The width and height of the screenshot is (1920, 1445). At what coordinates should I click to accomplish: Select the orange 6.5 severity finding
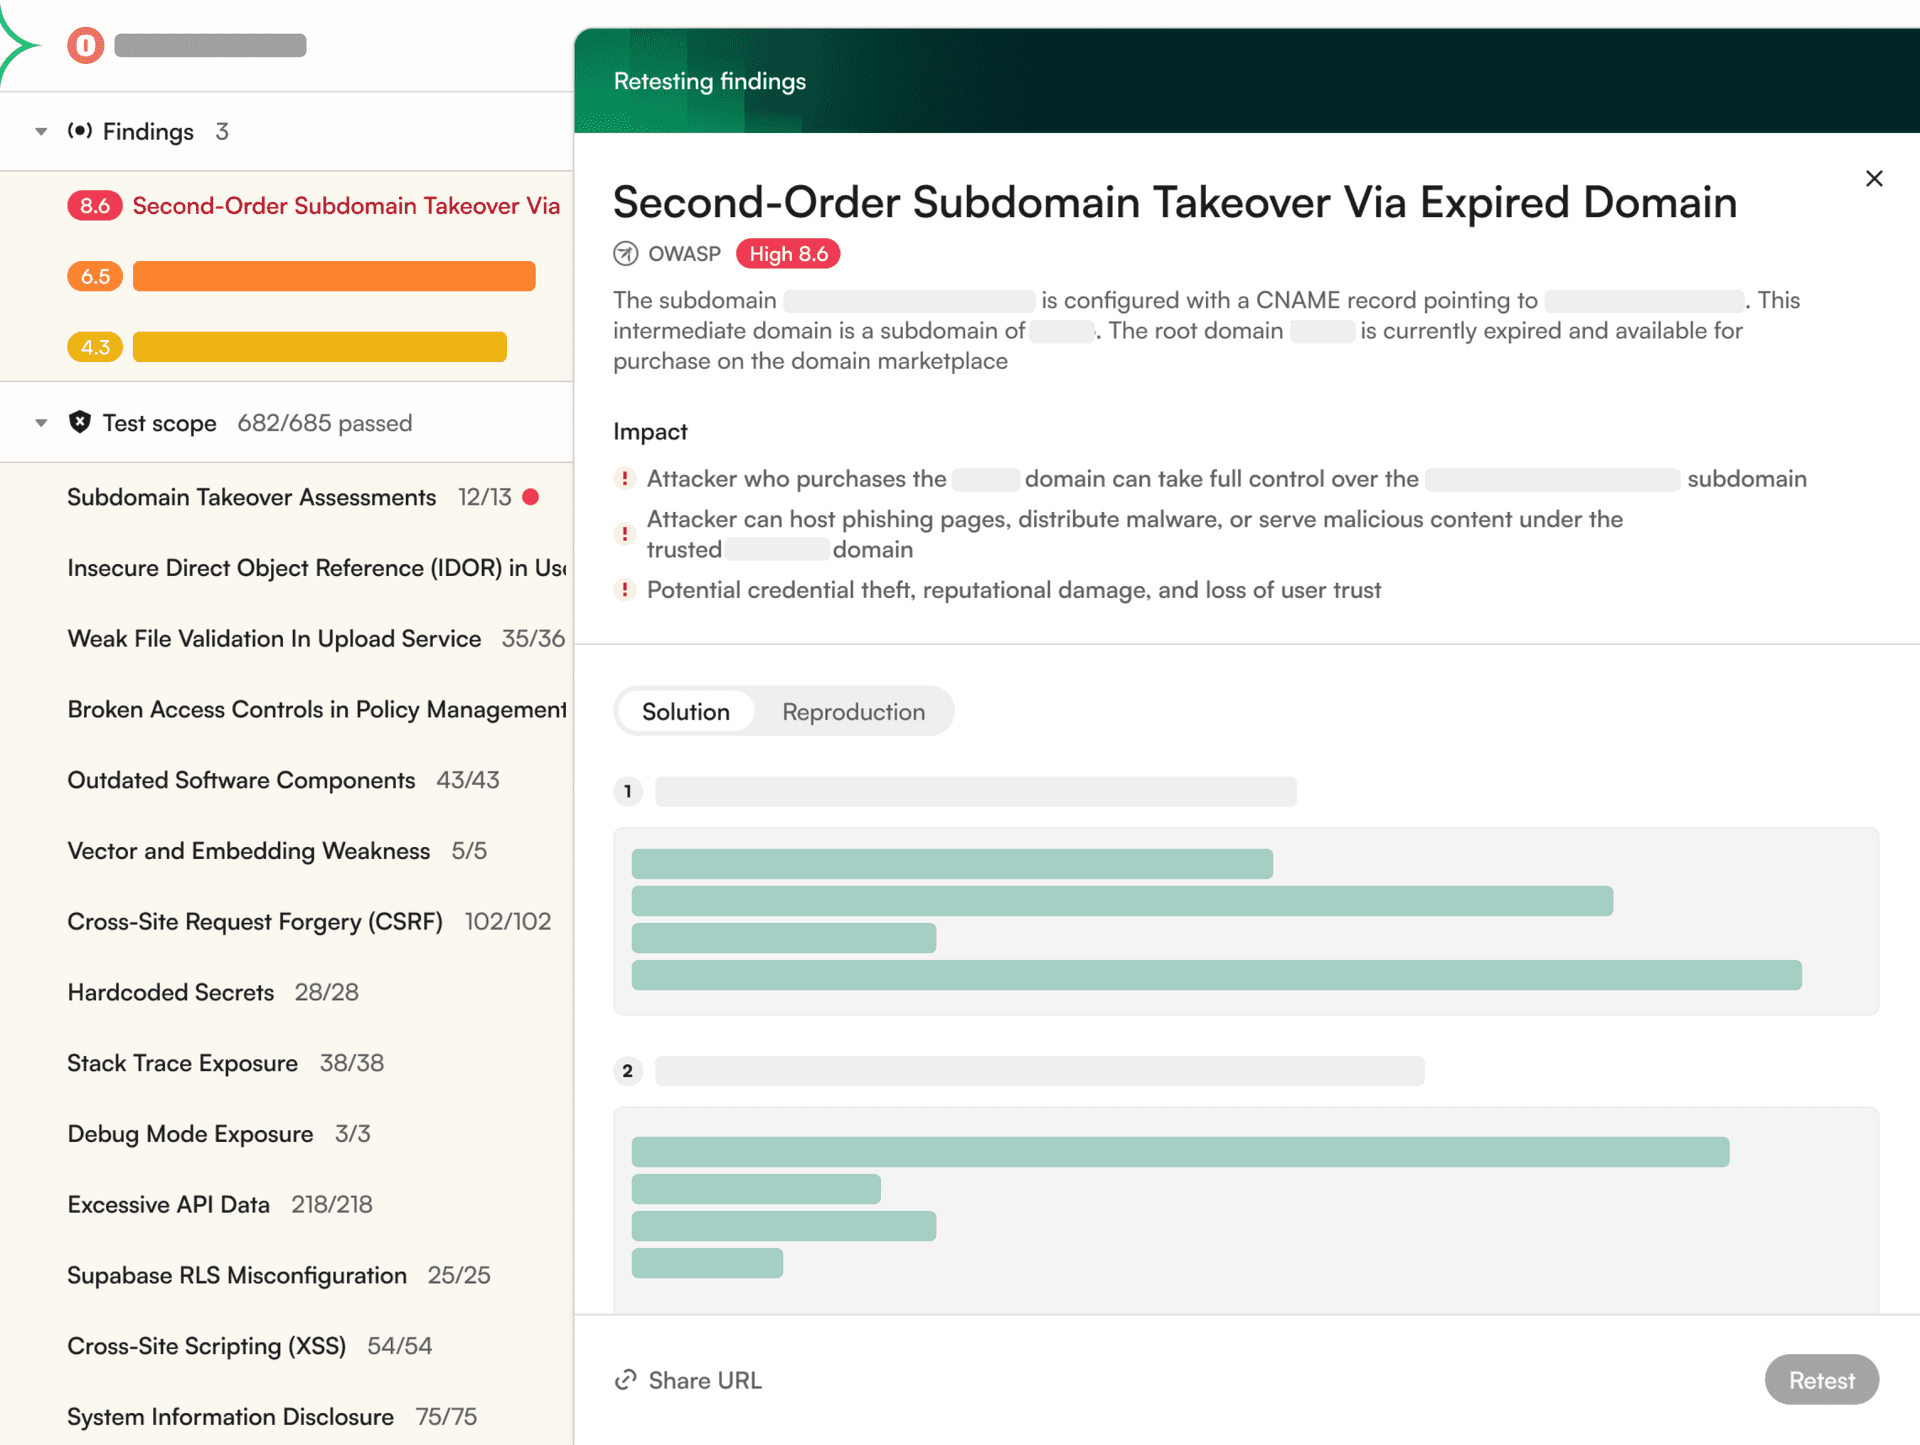tap(333, 276)
